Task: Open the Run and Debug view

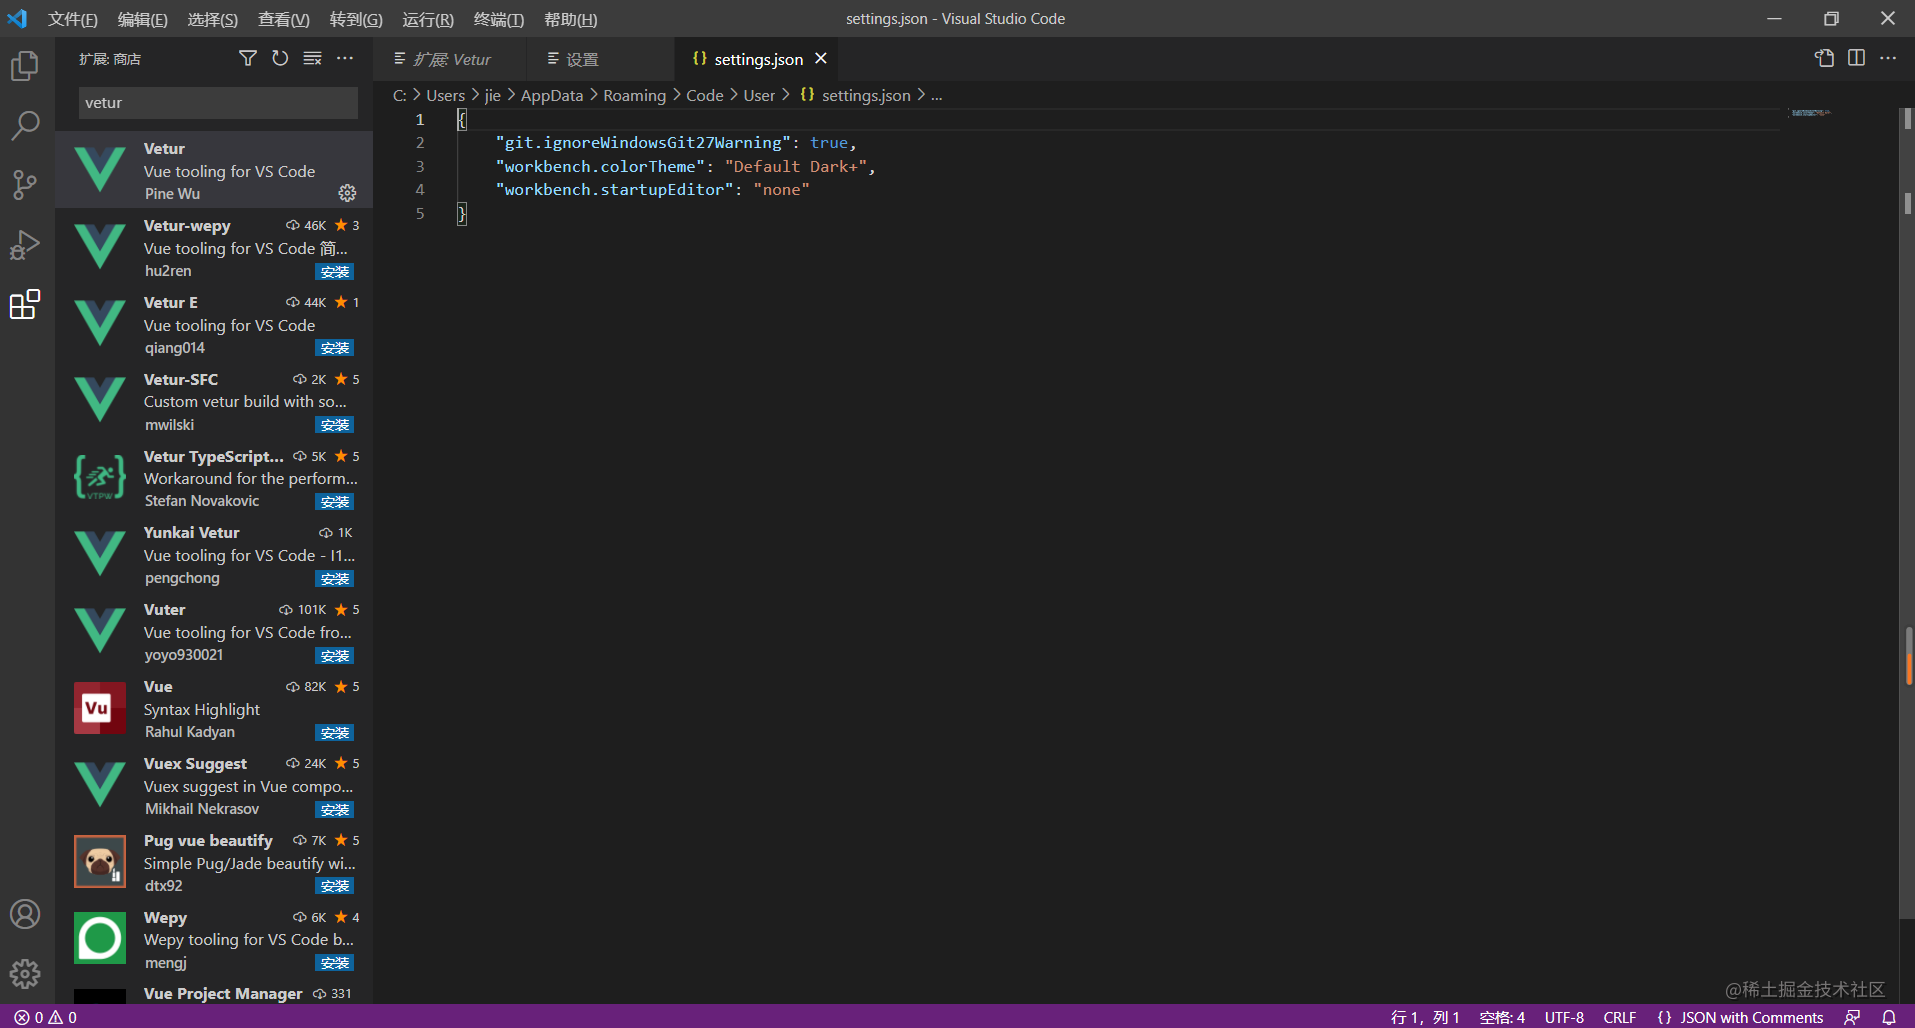Action: (x=25, y=245)
